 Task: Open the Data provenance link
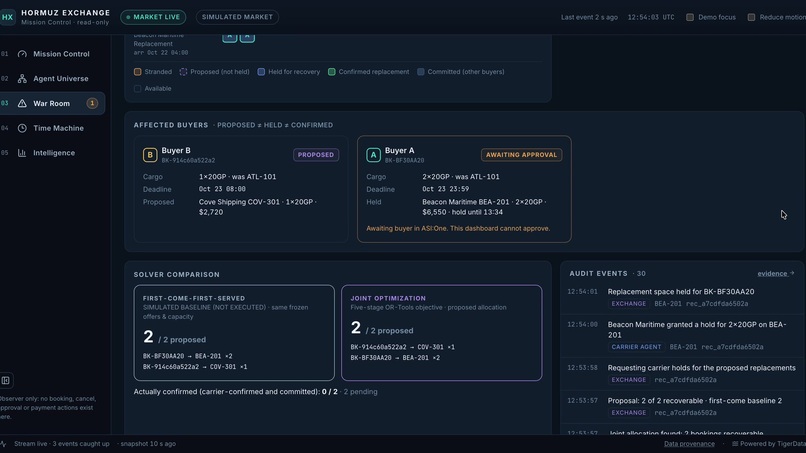689,444
